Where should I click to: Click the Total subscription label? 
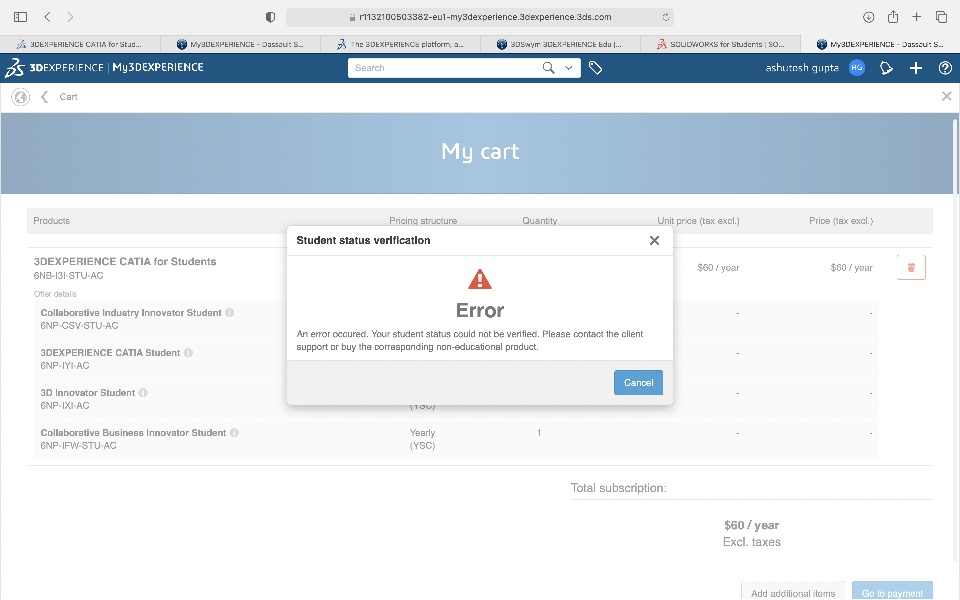click(618, 488)
